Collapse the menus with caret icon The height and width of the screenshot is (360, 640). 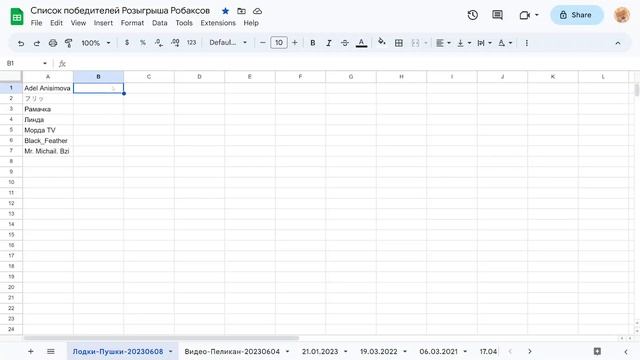(618, 43)
